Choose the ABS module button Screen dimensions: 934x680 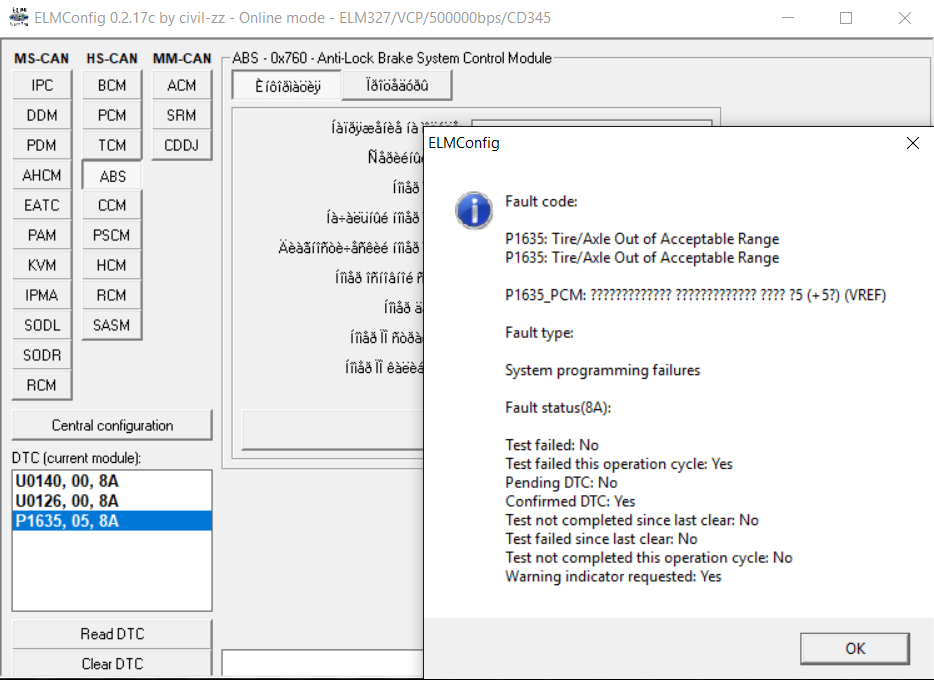[112, 176]
